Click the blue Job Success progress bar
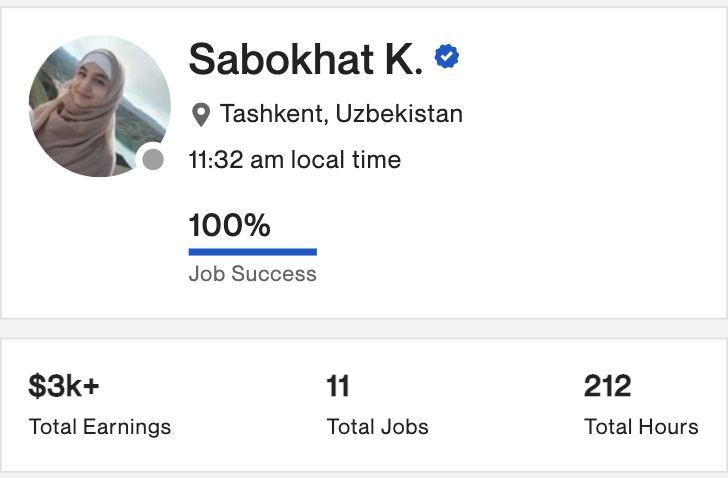The width and height of the screenshot is (728, 478). (x=252, y=251)
